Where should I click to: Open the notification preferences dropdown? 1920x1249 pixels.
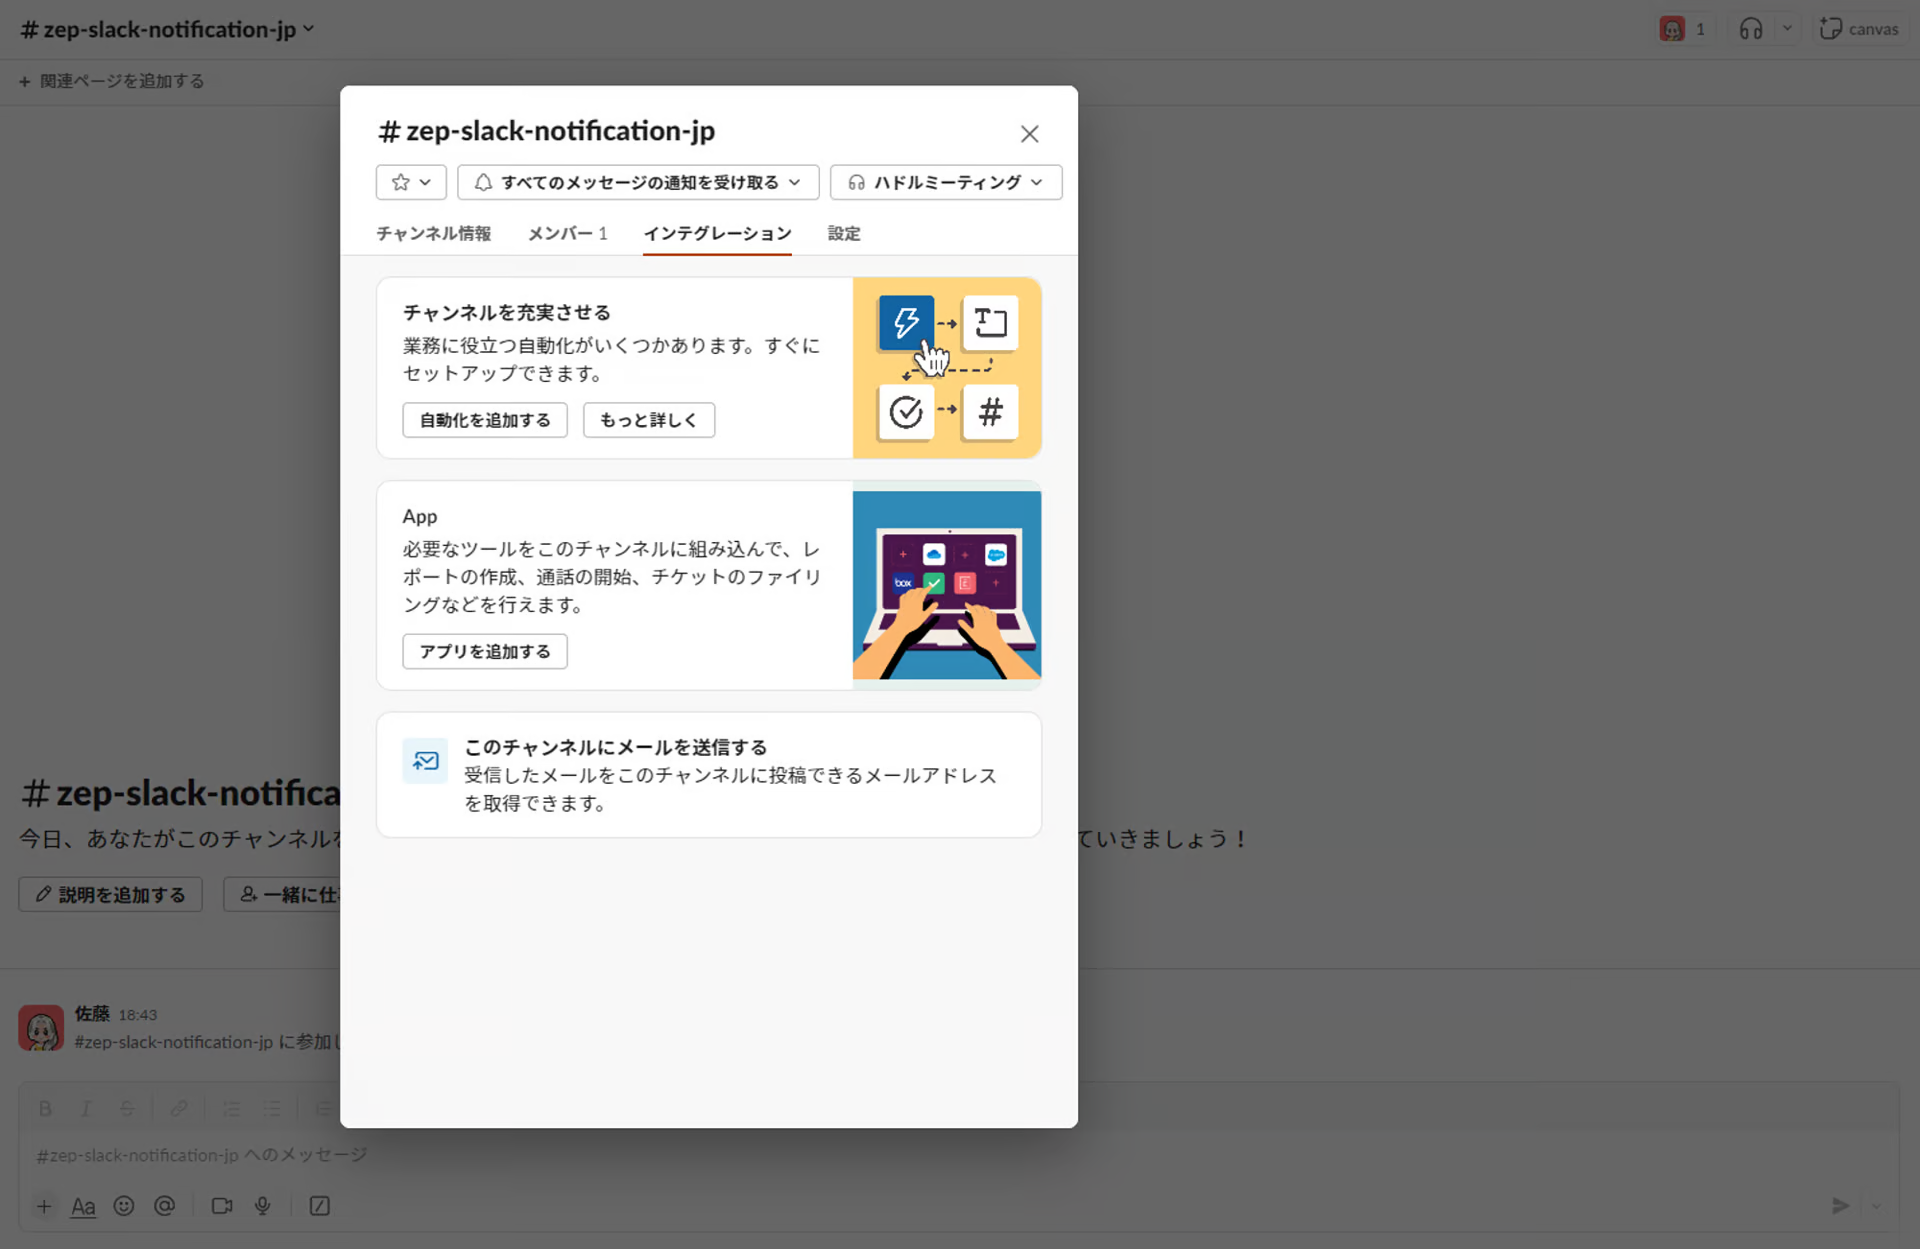tap(638, 182)
